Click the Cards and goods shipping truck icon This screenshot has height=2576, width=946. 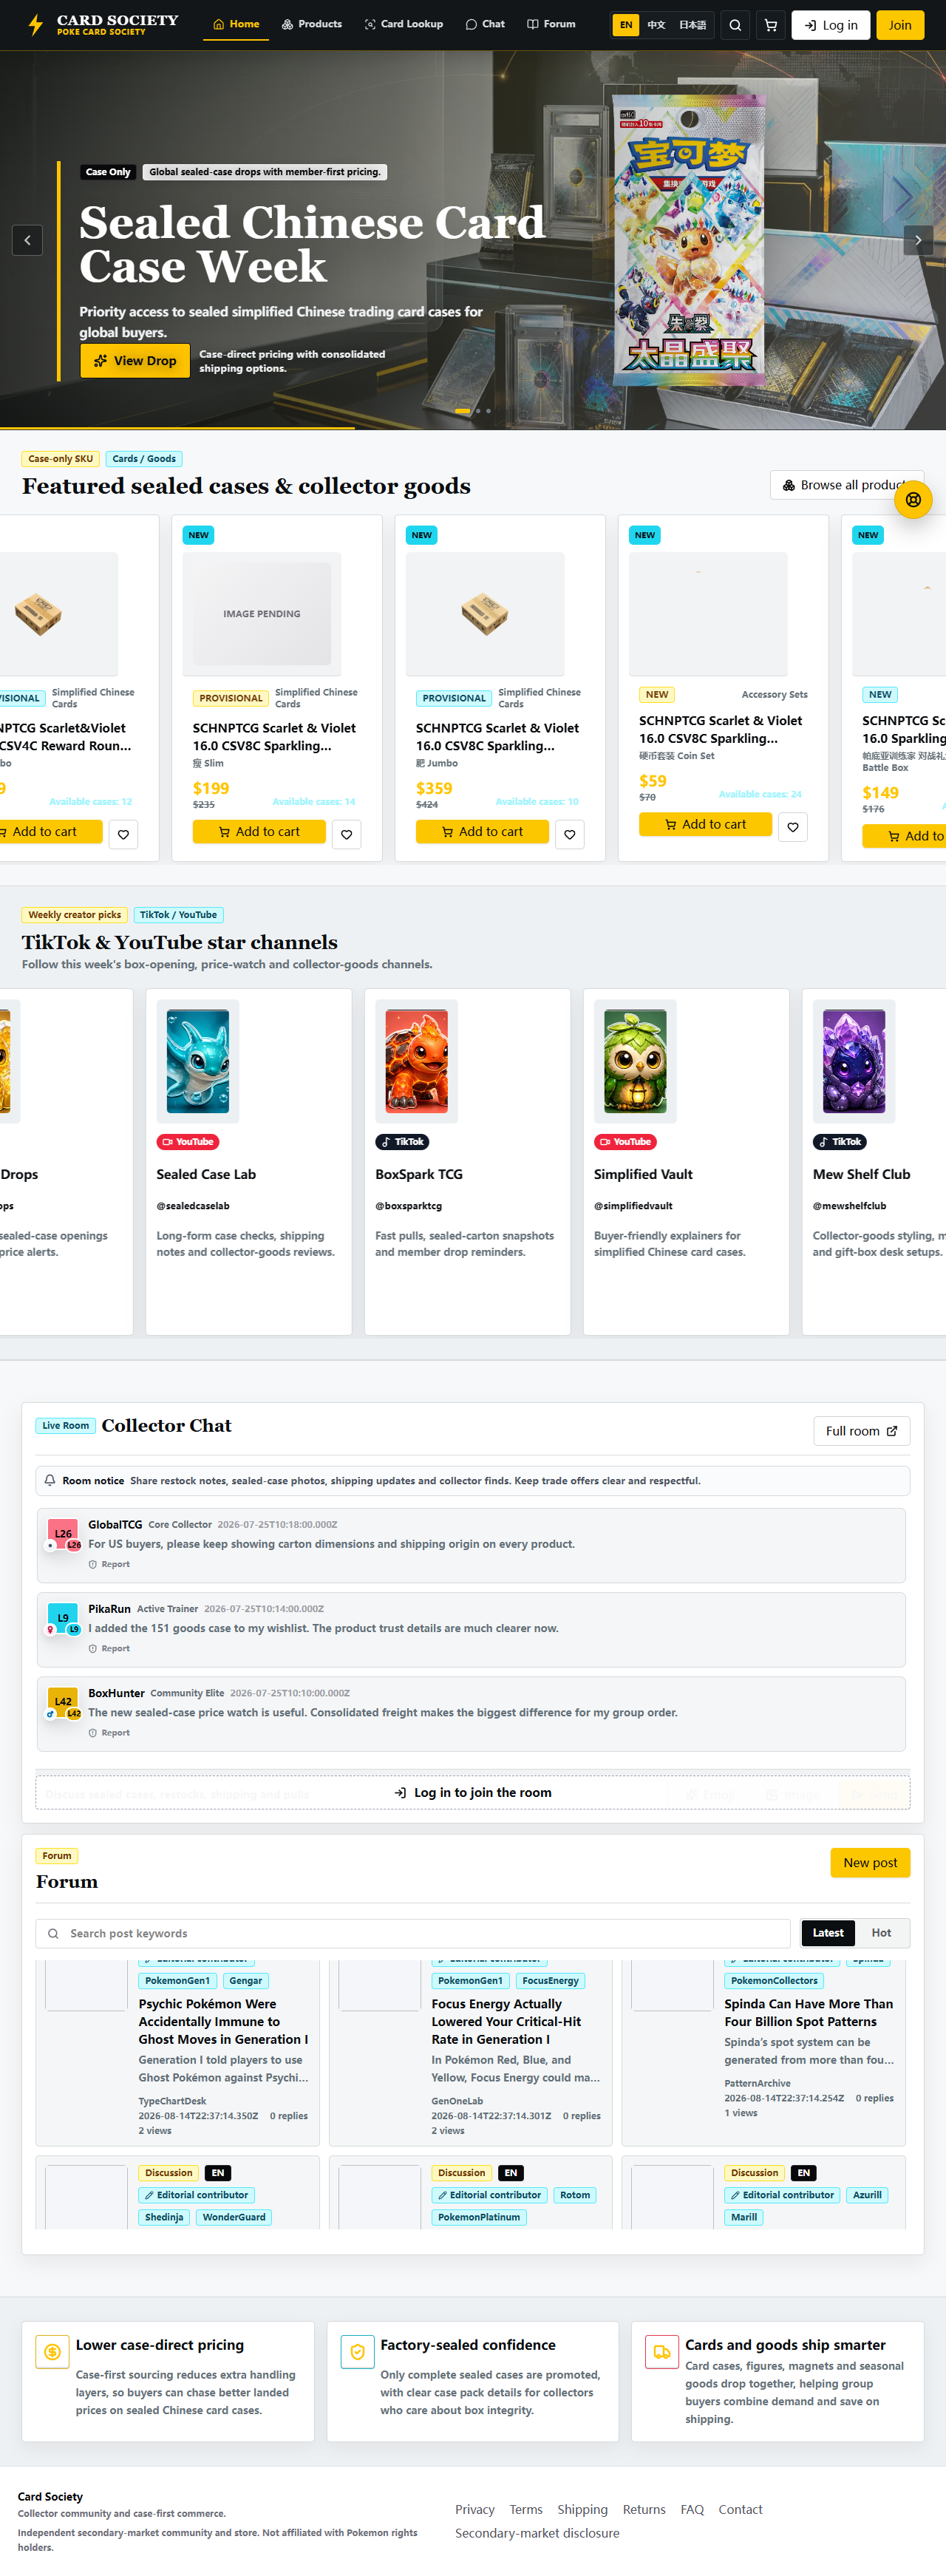(661, 2351)
